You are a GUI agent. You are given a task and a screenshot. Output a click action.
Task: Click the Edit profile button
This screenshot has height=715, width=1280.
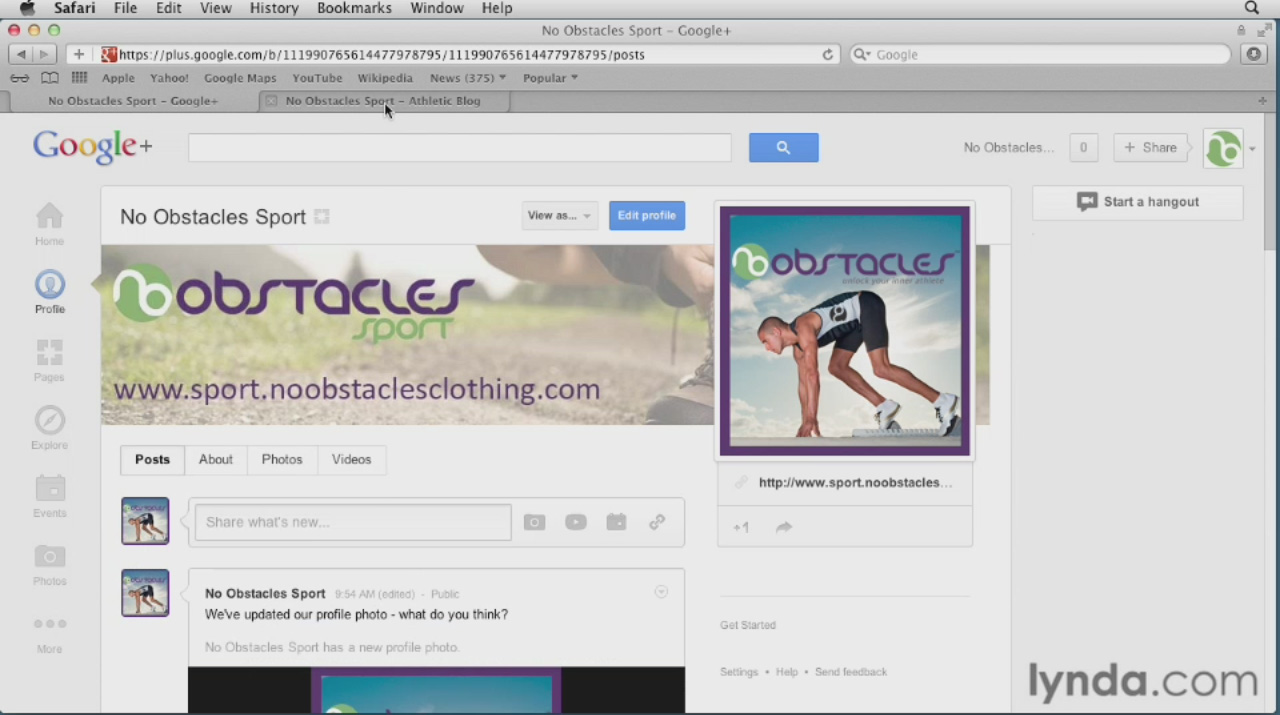click(647, 215)
